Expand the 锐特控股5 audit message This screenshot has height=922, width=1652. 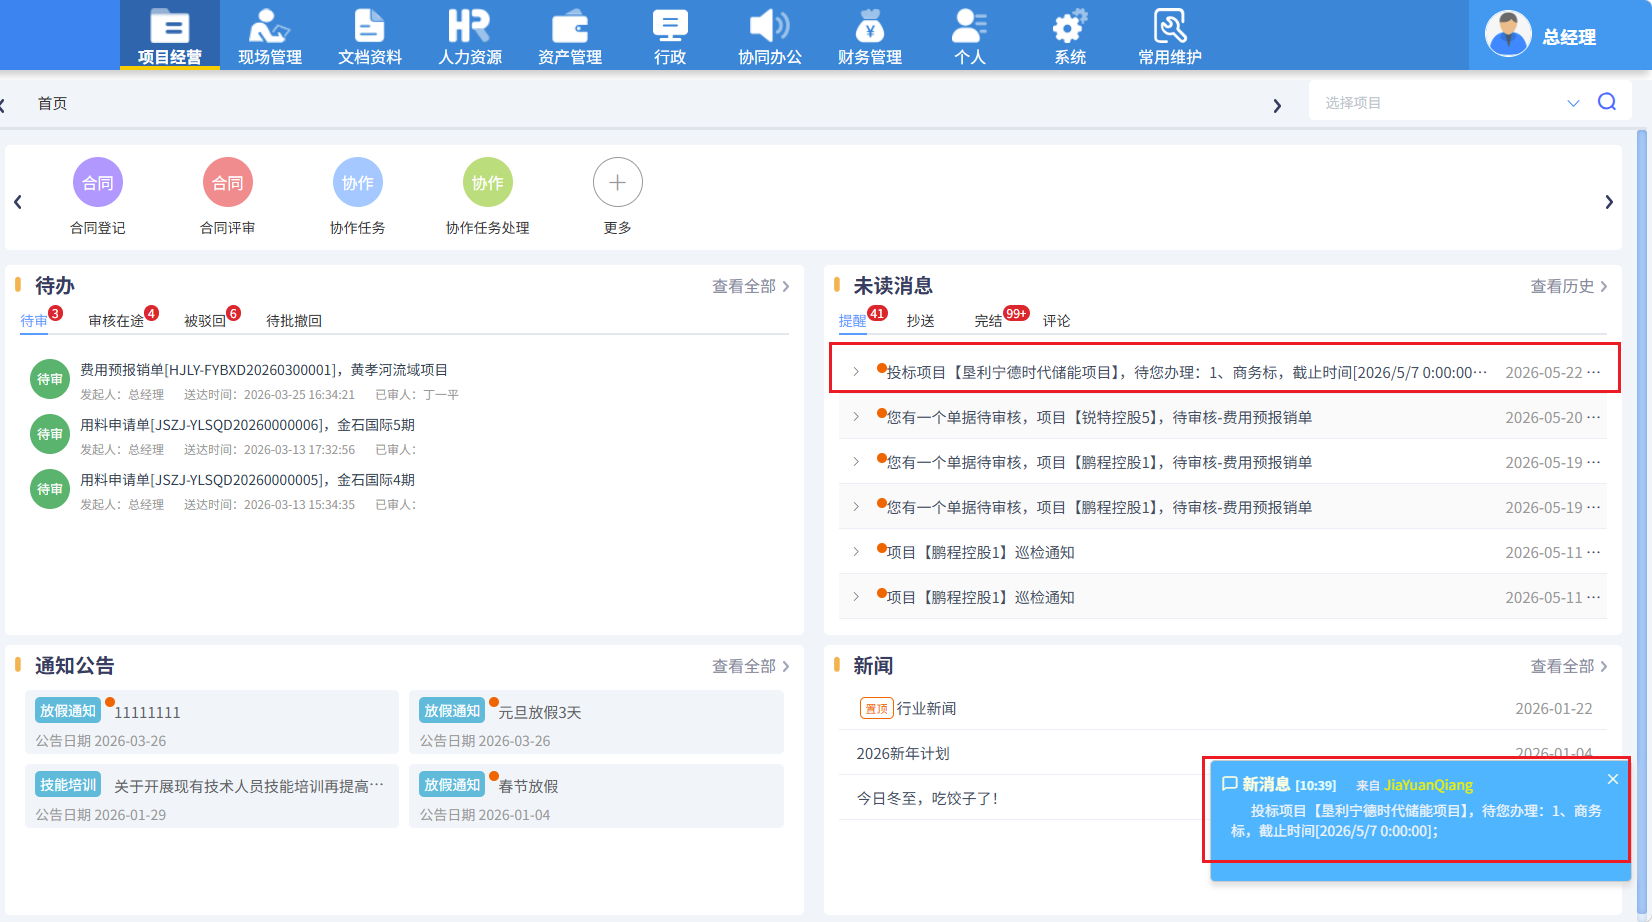click(x=856, y=417)
